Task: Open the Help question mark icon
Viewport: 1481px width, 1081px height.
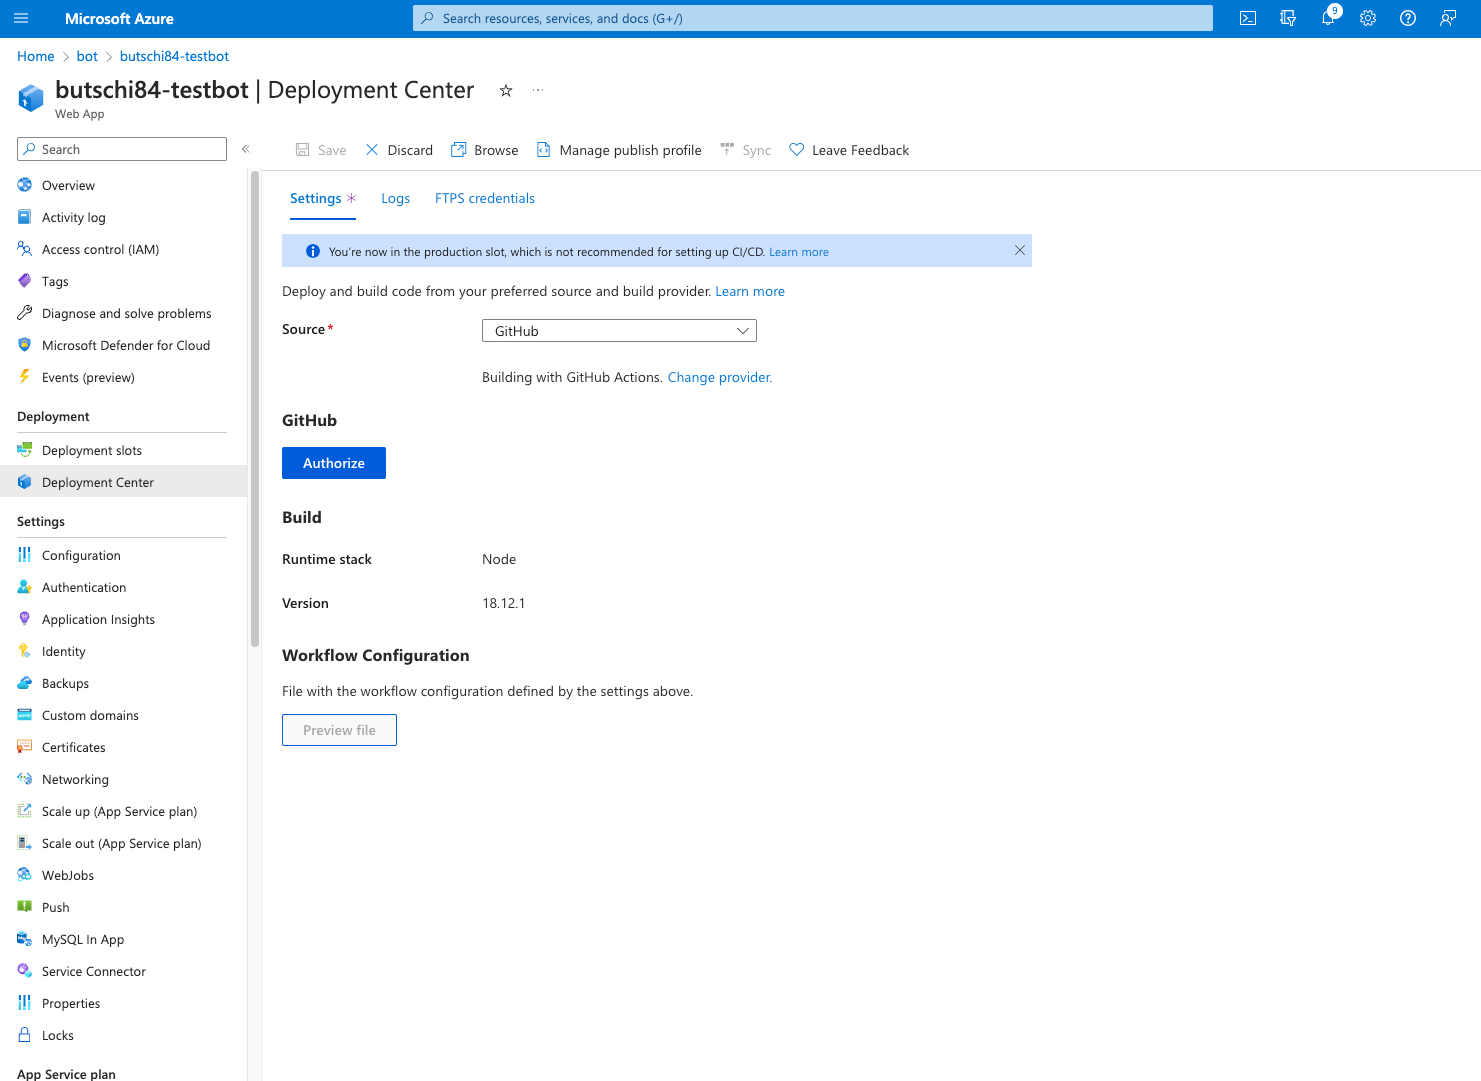Action: point(1408,18)
